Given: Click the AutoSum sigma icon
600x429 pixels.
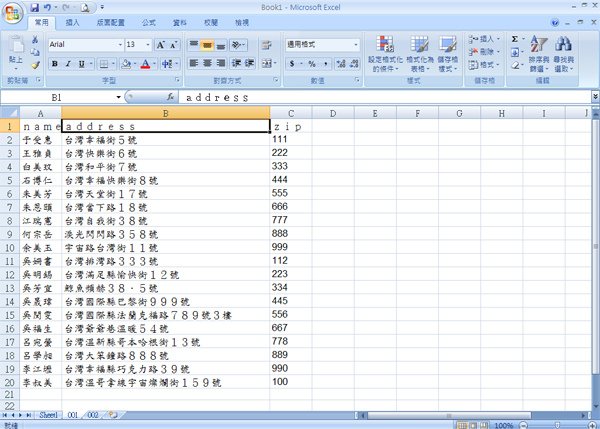Looking at the screenshot, I should click(515, 39).
